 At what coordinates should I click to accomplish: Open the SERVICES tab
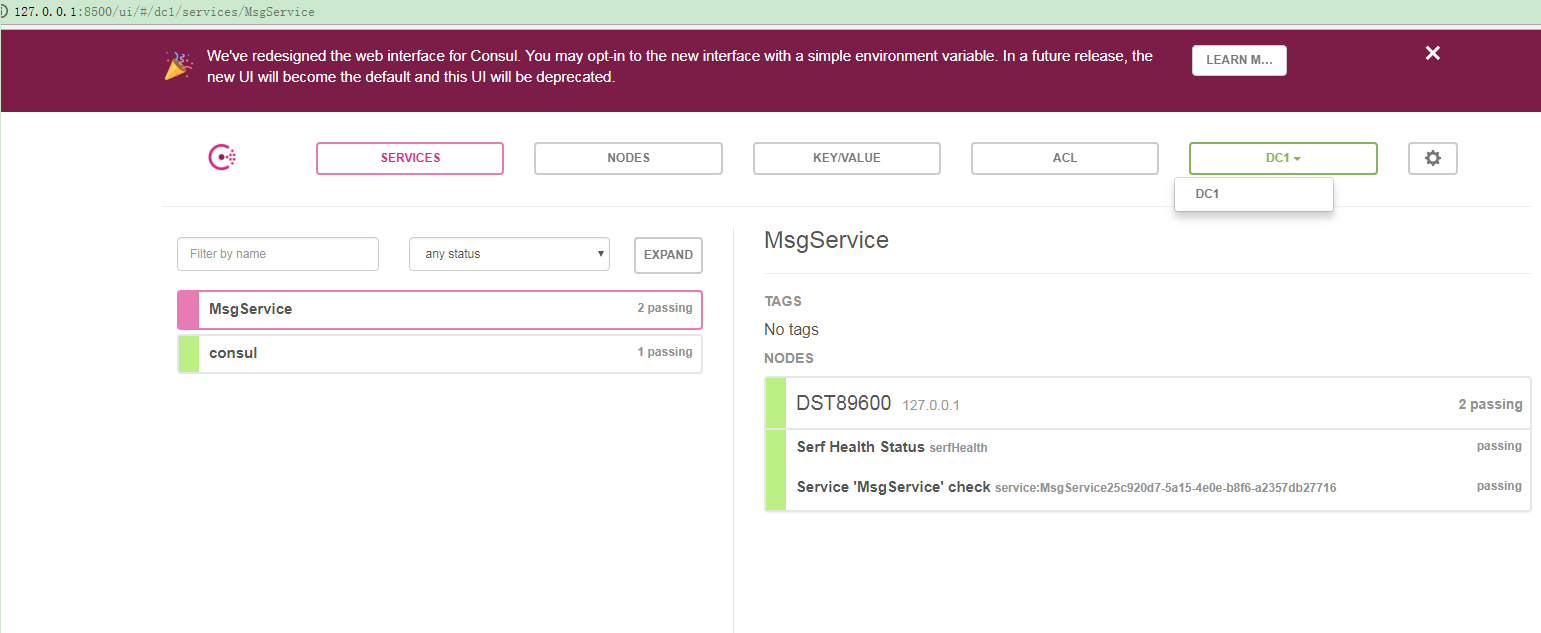[410, 158]
